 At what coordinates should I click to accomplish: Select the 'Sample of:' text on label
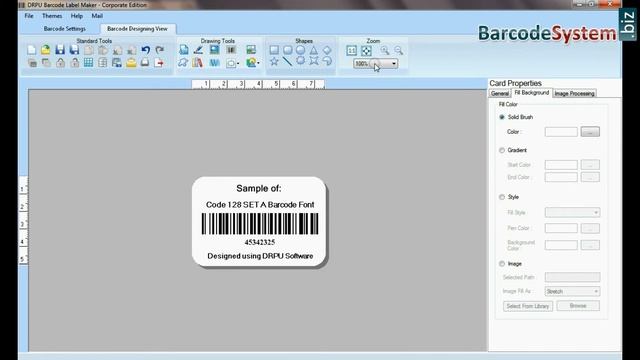point(259,188)
